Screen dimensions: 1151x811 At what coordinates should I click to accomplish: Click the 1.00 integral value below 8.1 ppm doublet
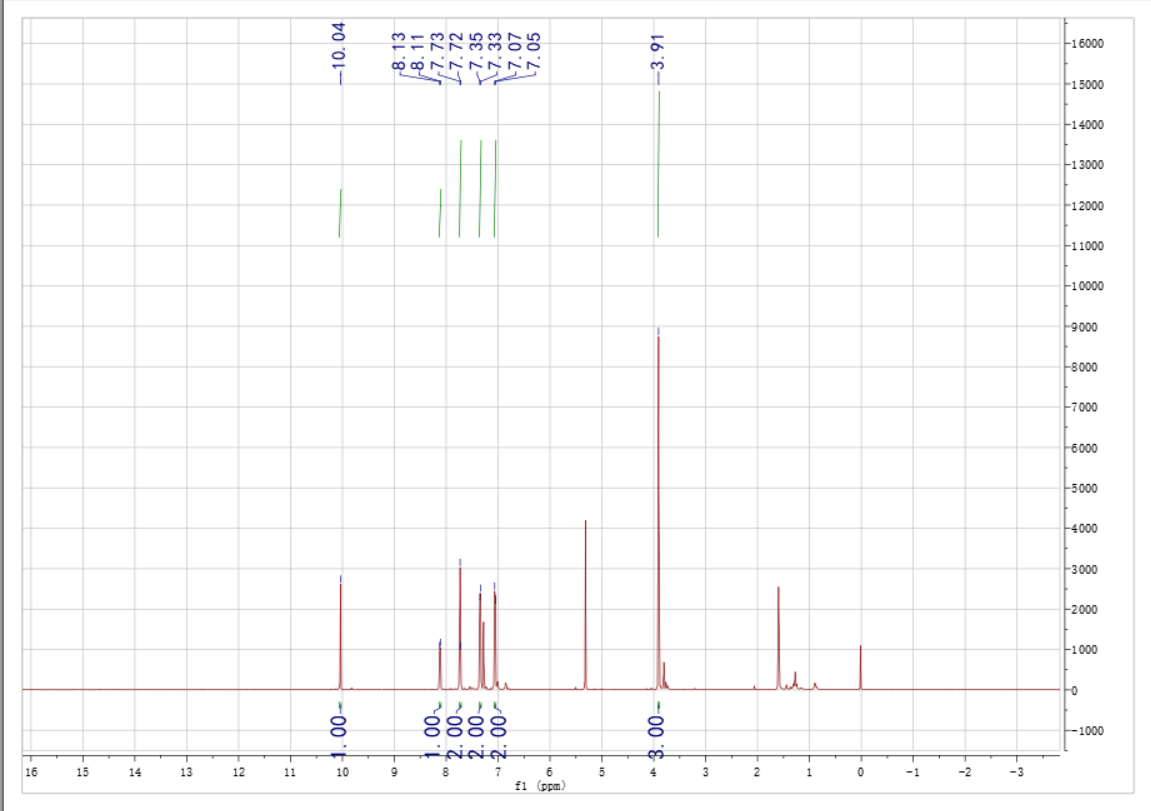pyautogui.click(x=432, y=736)
